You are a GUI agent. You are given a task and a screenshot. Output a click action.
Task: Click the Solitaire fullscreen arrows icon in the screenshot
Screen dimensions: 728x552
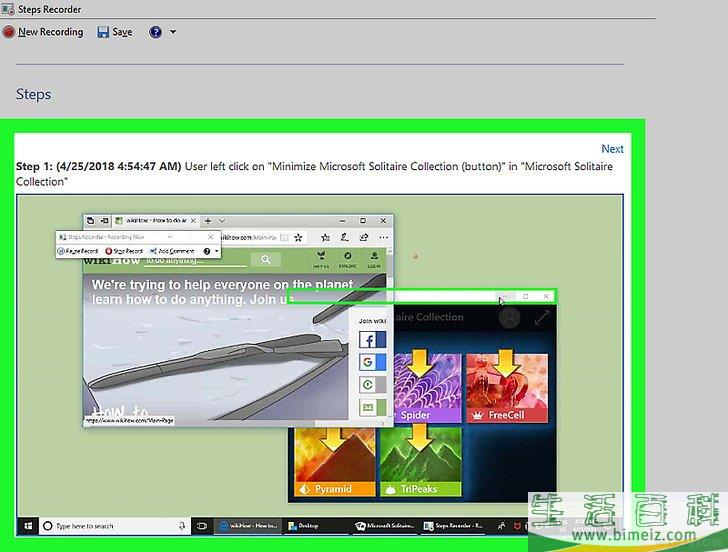tap(542, 318)
